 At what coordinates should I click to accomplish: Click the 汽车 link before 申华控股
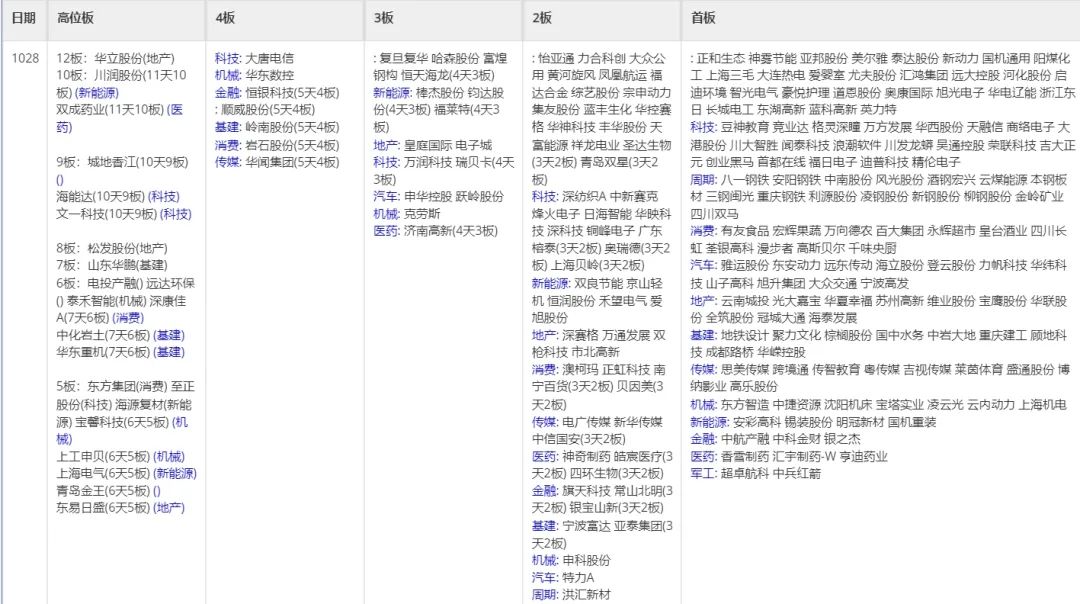point(386,196)
